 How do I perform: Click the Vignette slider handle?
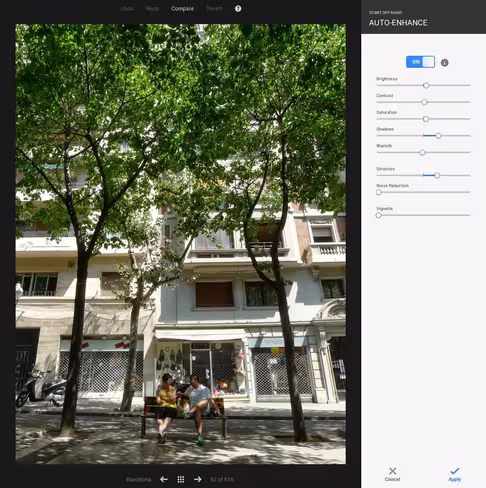(x=379, y=215)
